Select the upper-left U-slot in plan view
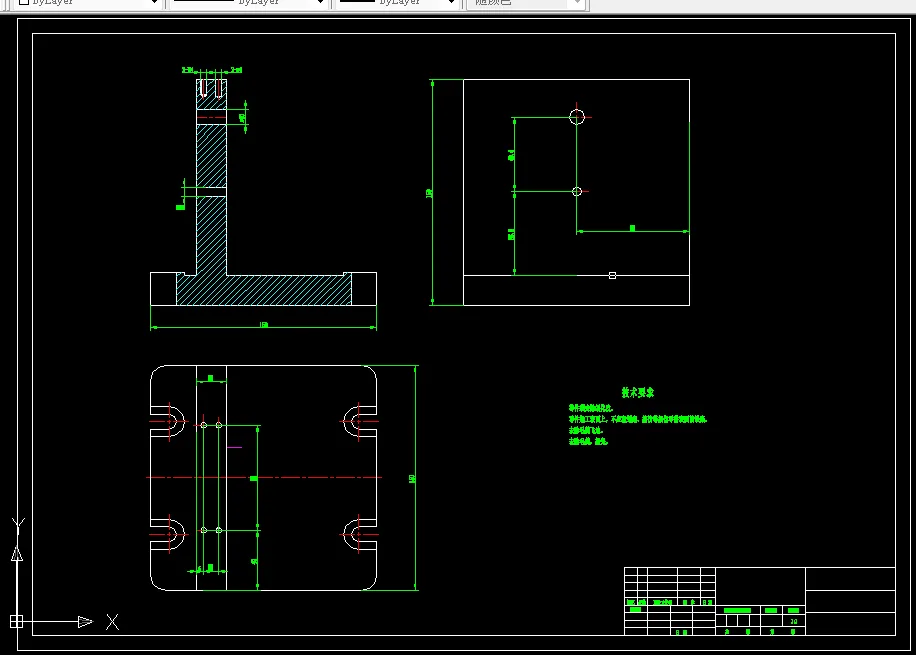Image resolution: width=916 pixels, height=655 pixels. click(168, 421)
